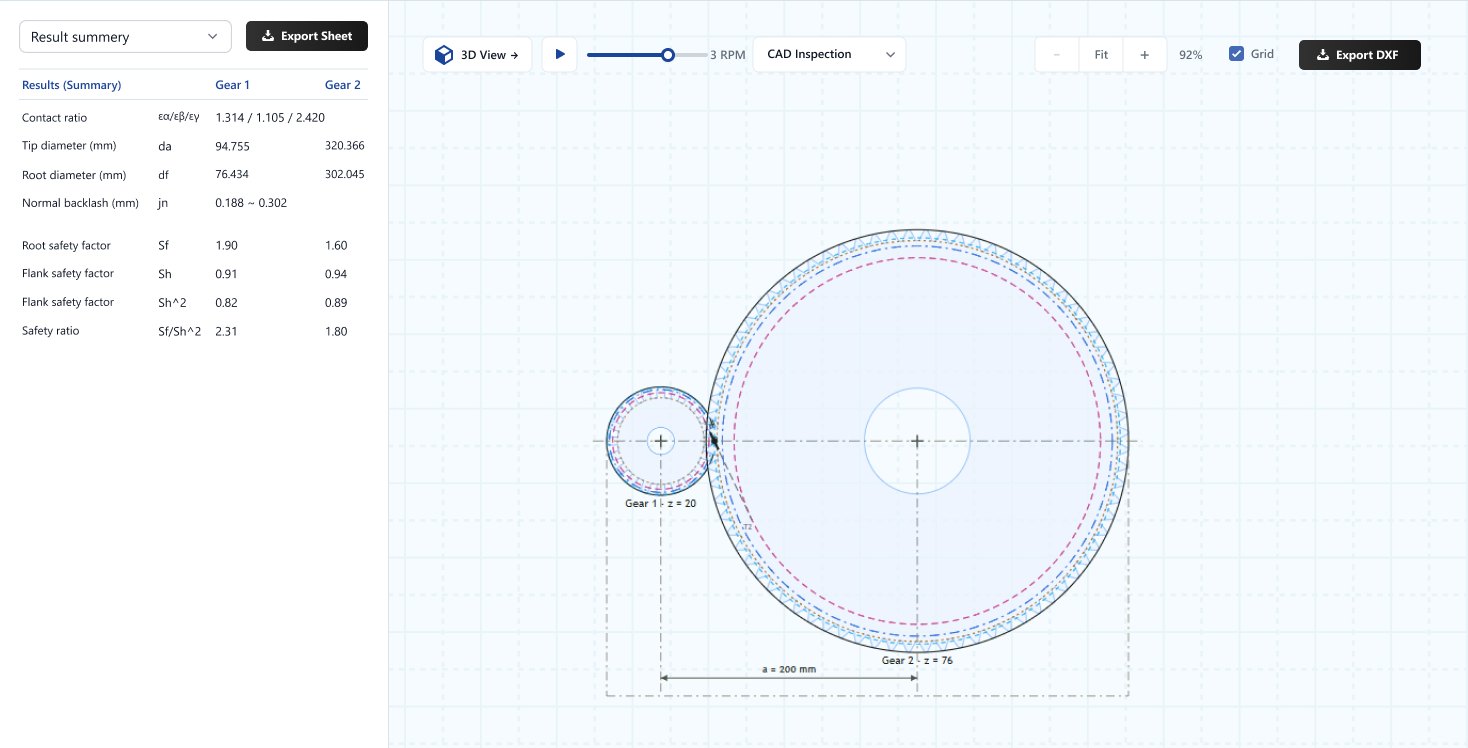Screen dimensions: 1468x748
Task: Click the Root safety factor label
Action: [66, 245]
